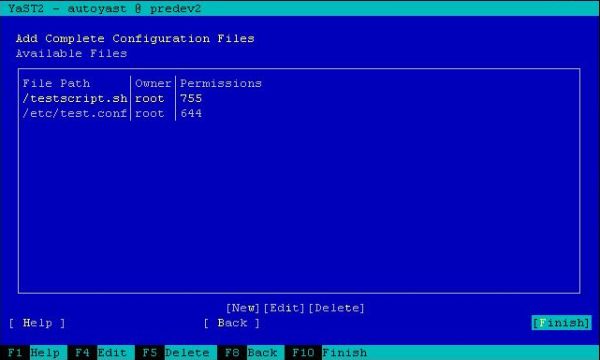This screenshot has width=600, height=360.
Task: Click the Permissions column header
Action: point(221,83)
